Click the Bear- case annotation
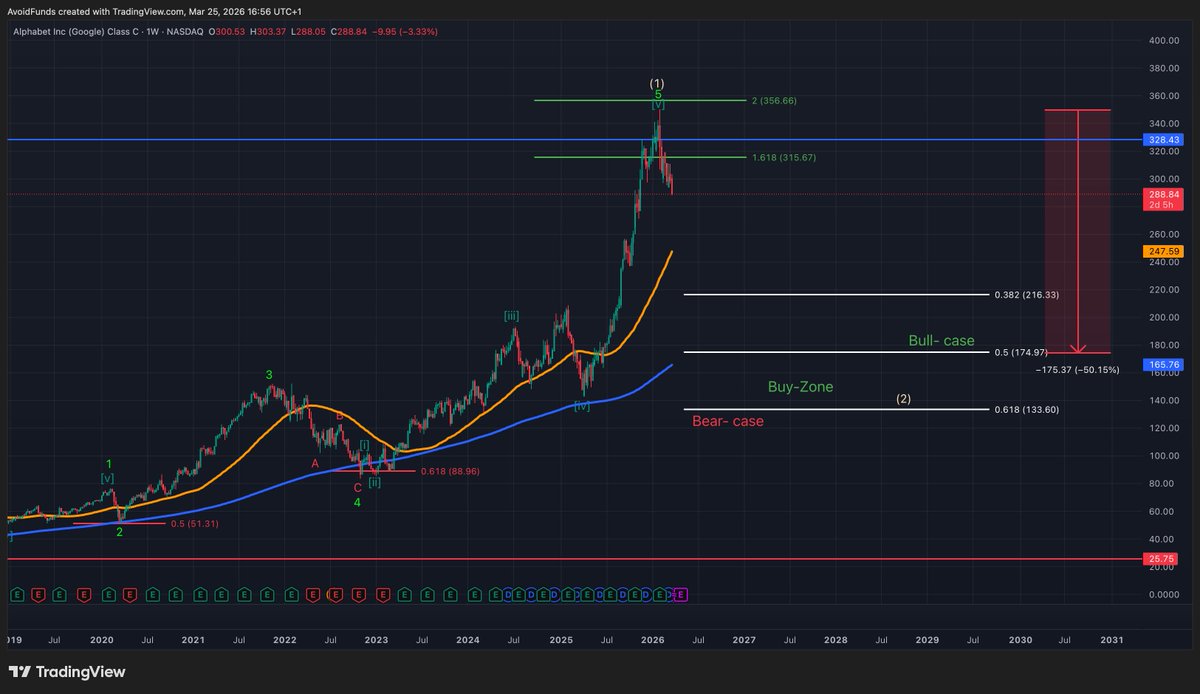The image size is (1200, 694). [x=728, y=421]
